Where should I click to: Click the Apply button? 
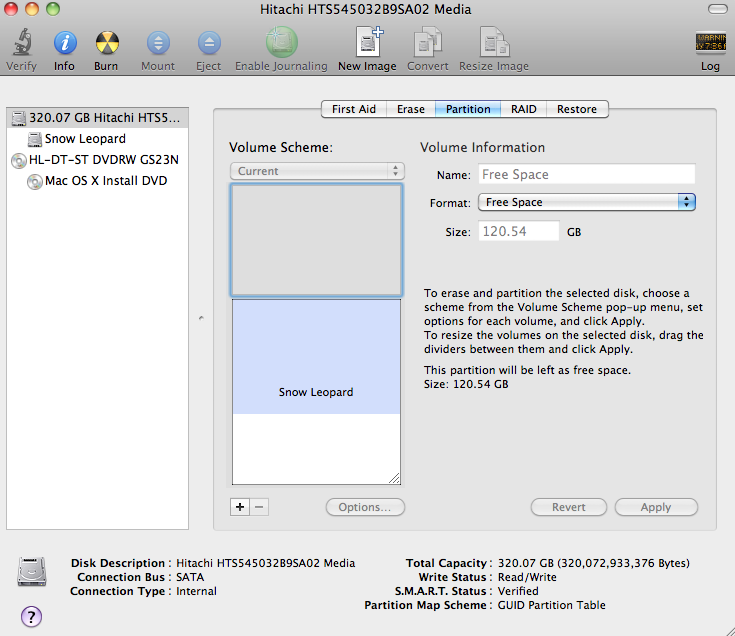click(x=656, y=507)
